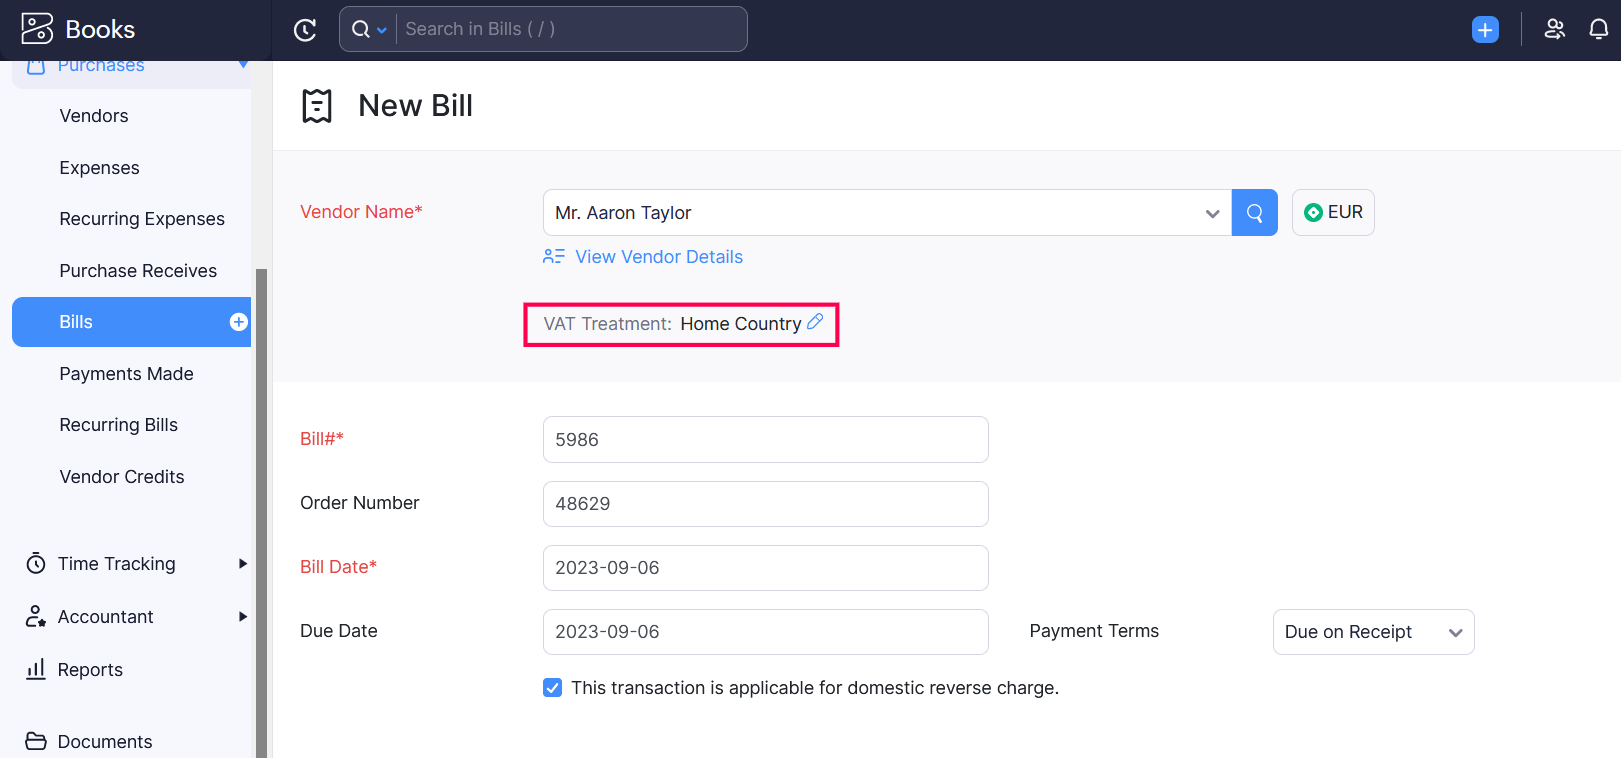Open the notifications bell

[x=1599, y=29]
